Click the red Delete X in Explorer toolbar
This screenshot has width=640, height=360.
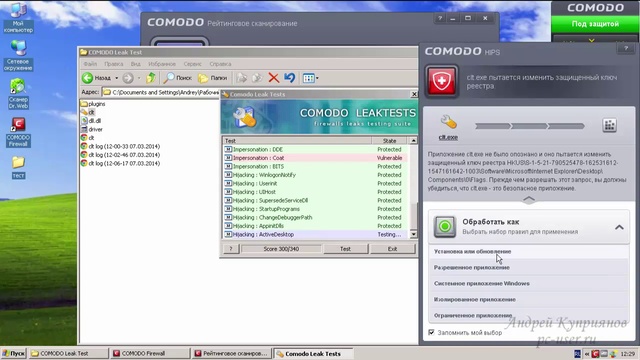coord(273,78)
